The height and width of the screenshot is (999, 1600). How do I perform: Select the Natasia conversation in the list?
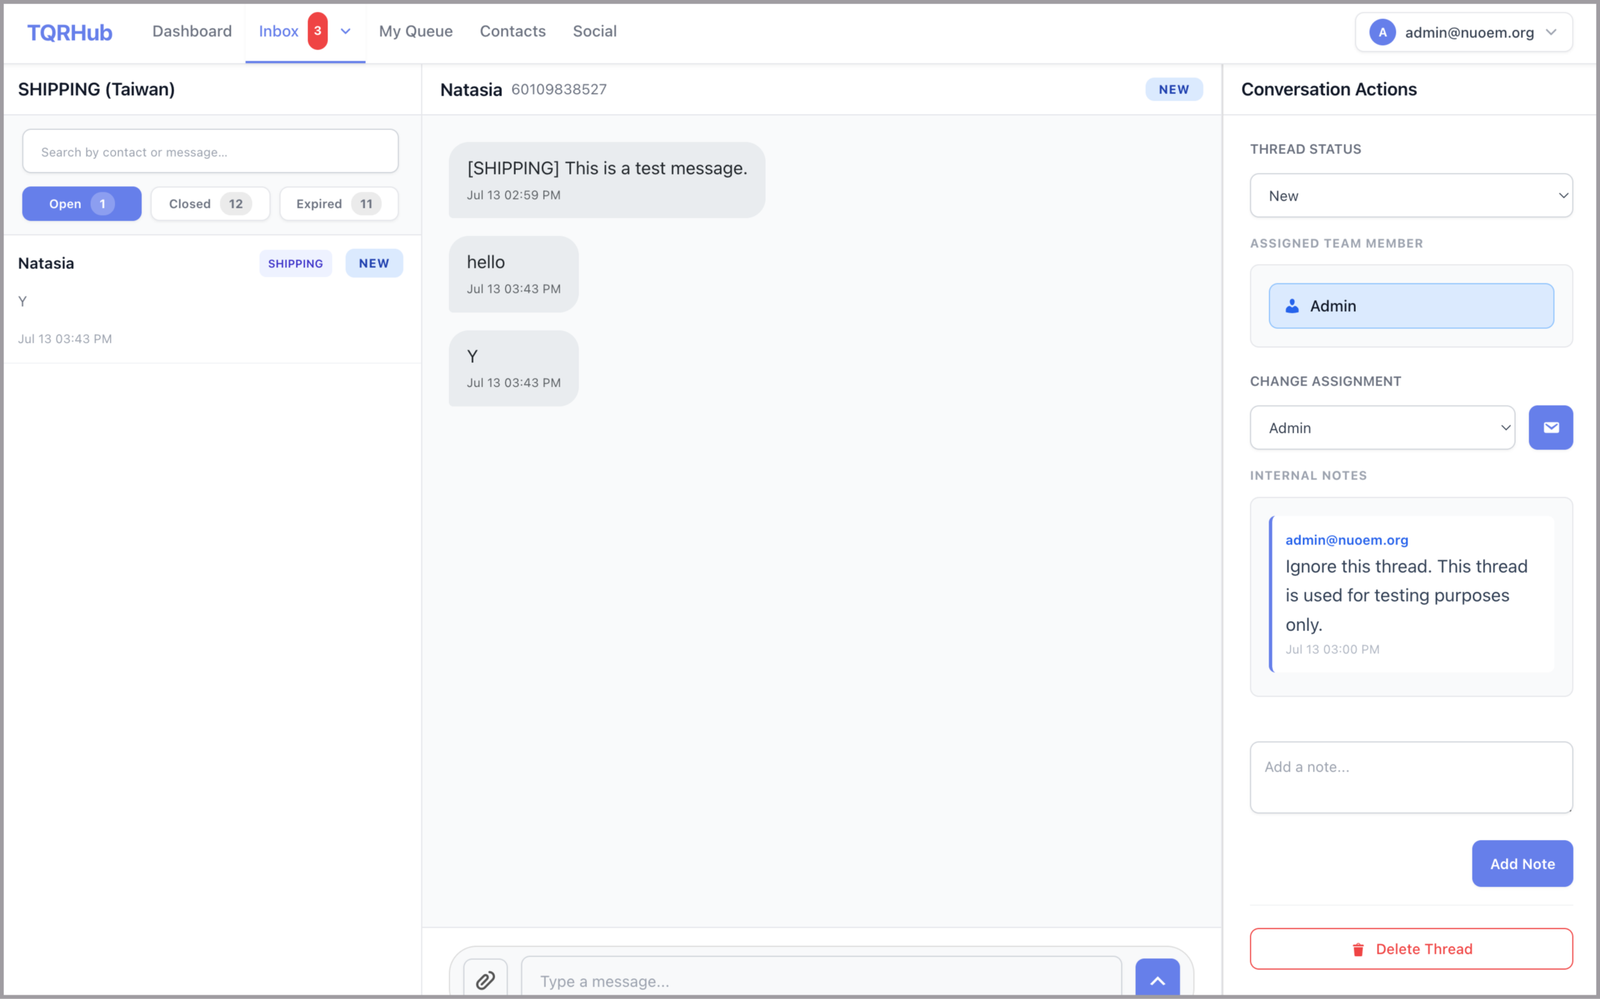point(211,299)
